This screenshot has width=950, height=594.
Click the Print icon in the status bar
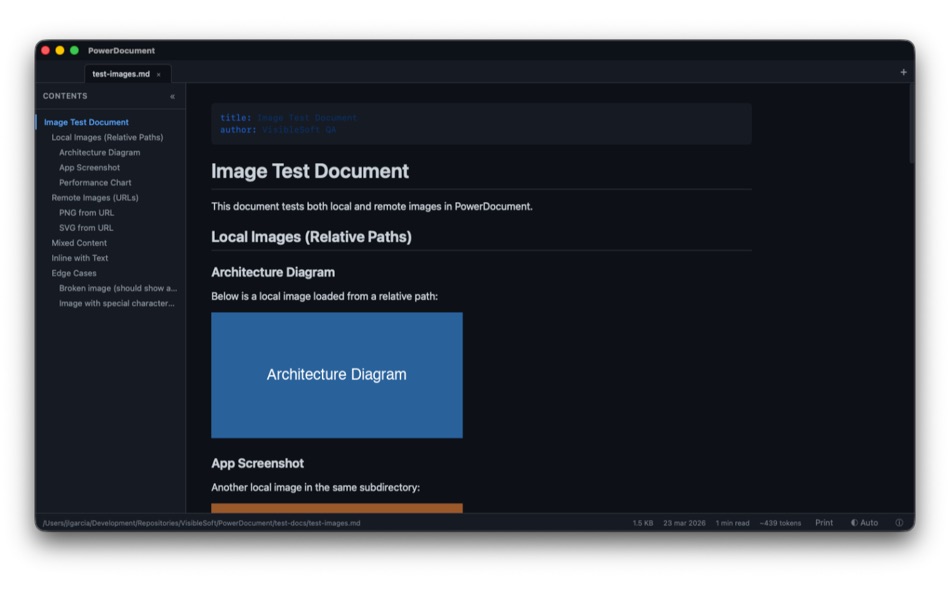pos(824,522)
